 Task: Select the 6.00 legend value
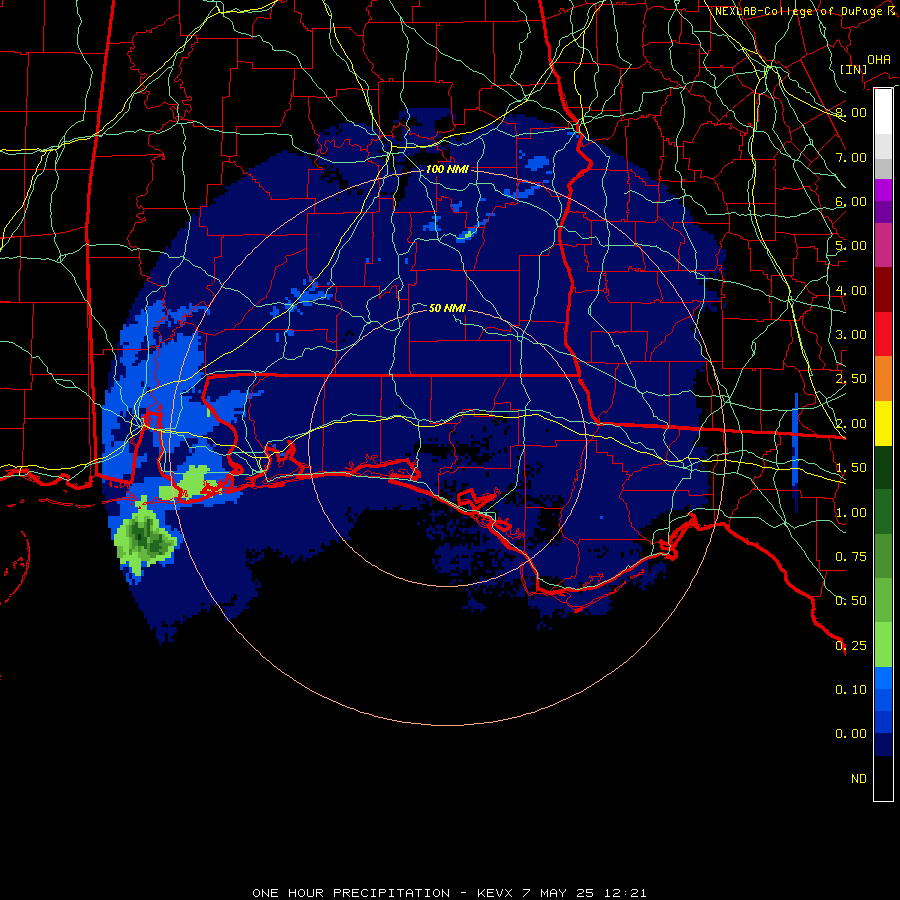(851, 201)
